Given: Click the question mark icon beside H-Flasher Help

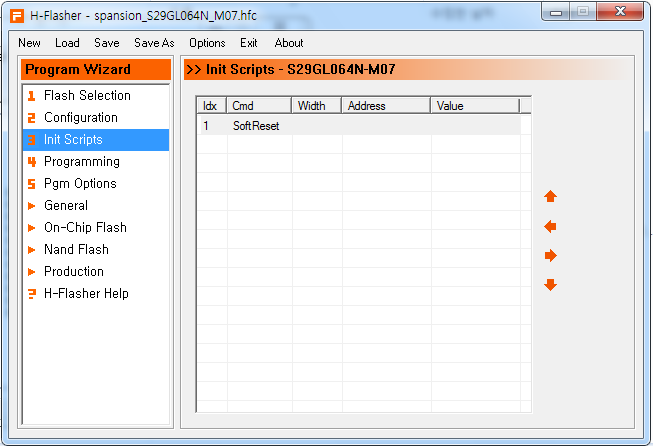Looking at the screenshot, I should [x=31, y=294].
